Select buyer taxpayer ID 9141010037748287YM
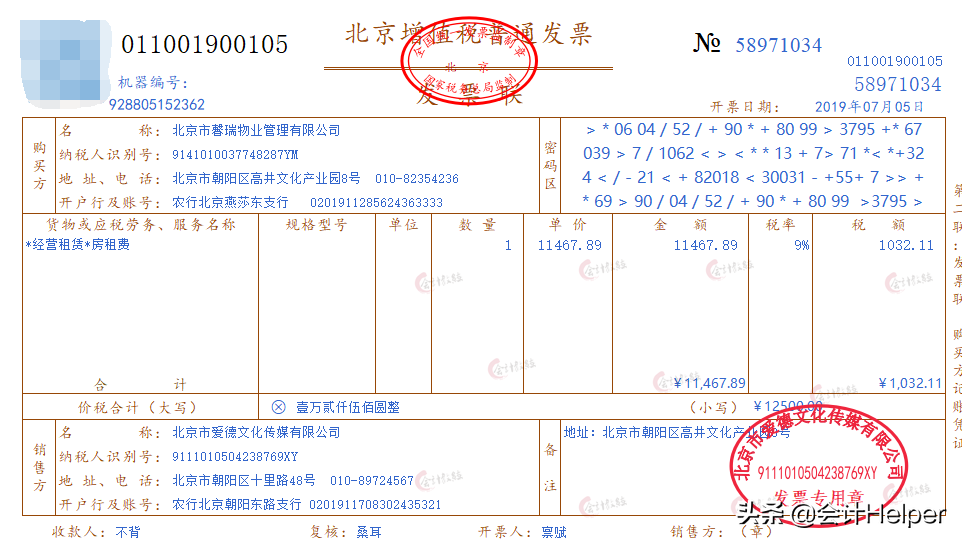 point(235,155)
